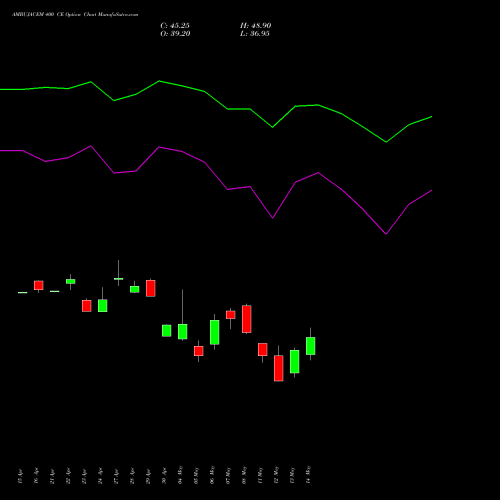Viewport: 500px width, 500px height.
Task: Click the red candlestick for 05 May
Action: [199, 351]
